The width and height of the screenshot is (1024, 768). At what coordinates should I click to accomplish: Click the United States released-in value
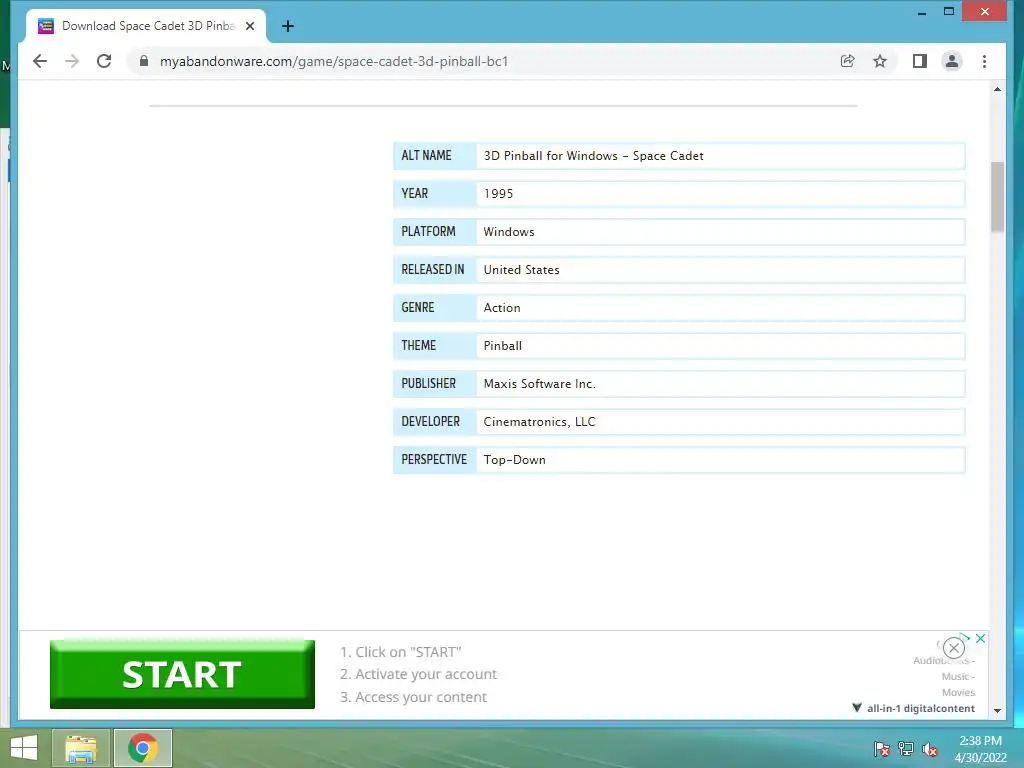[521, 270]
